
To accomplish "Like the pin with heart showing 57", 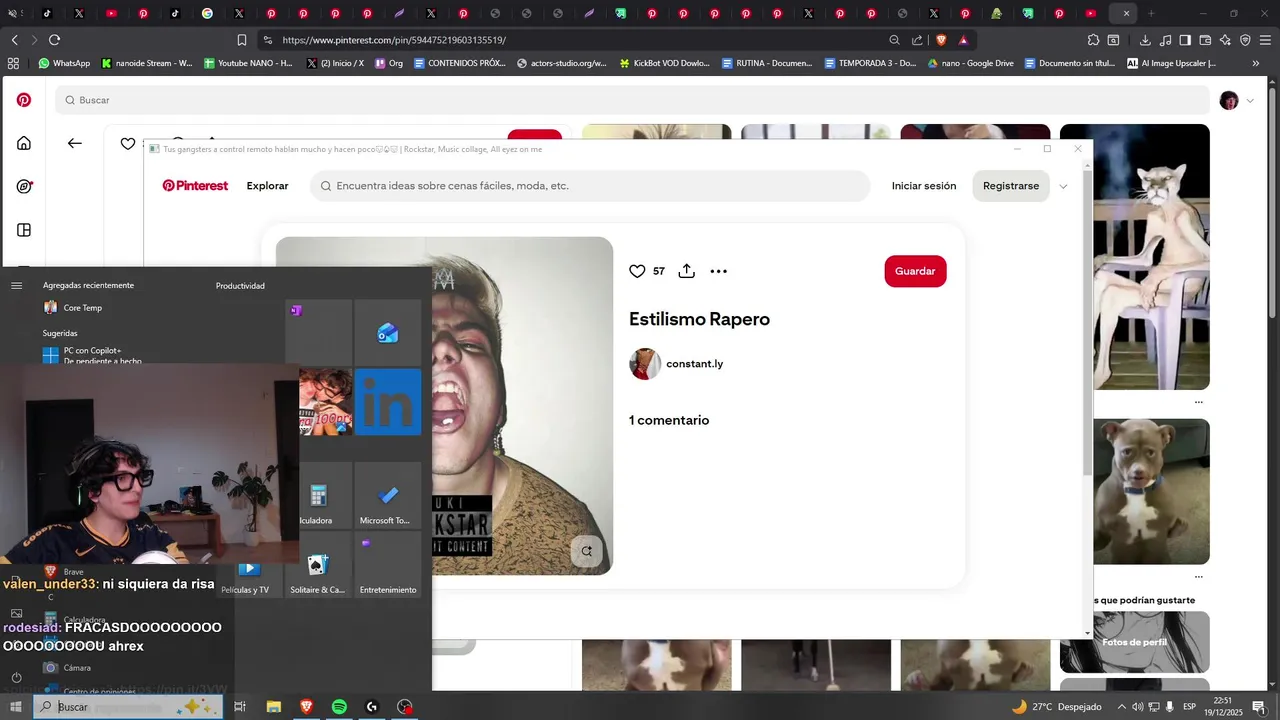I will click(637, 271).
